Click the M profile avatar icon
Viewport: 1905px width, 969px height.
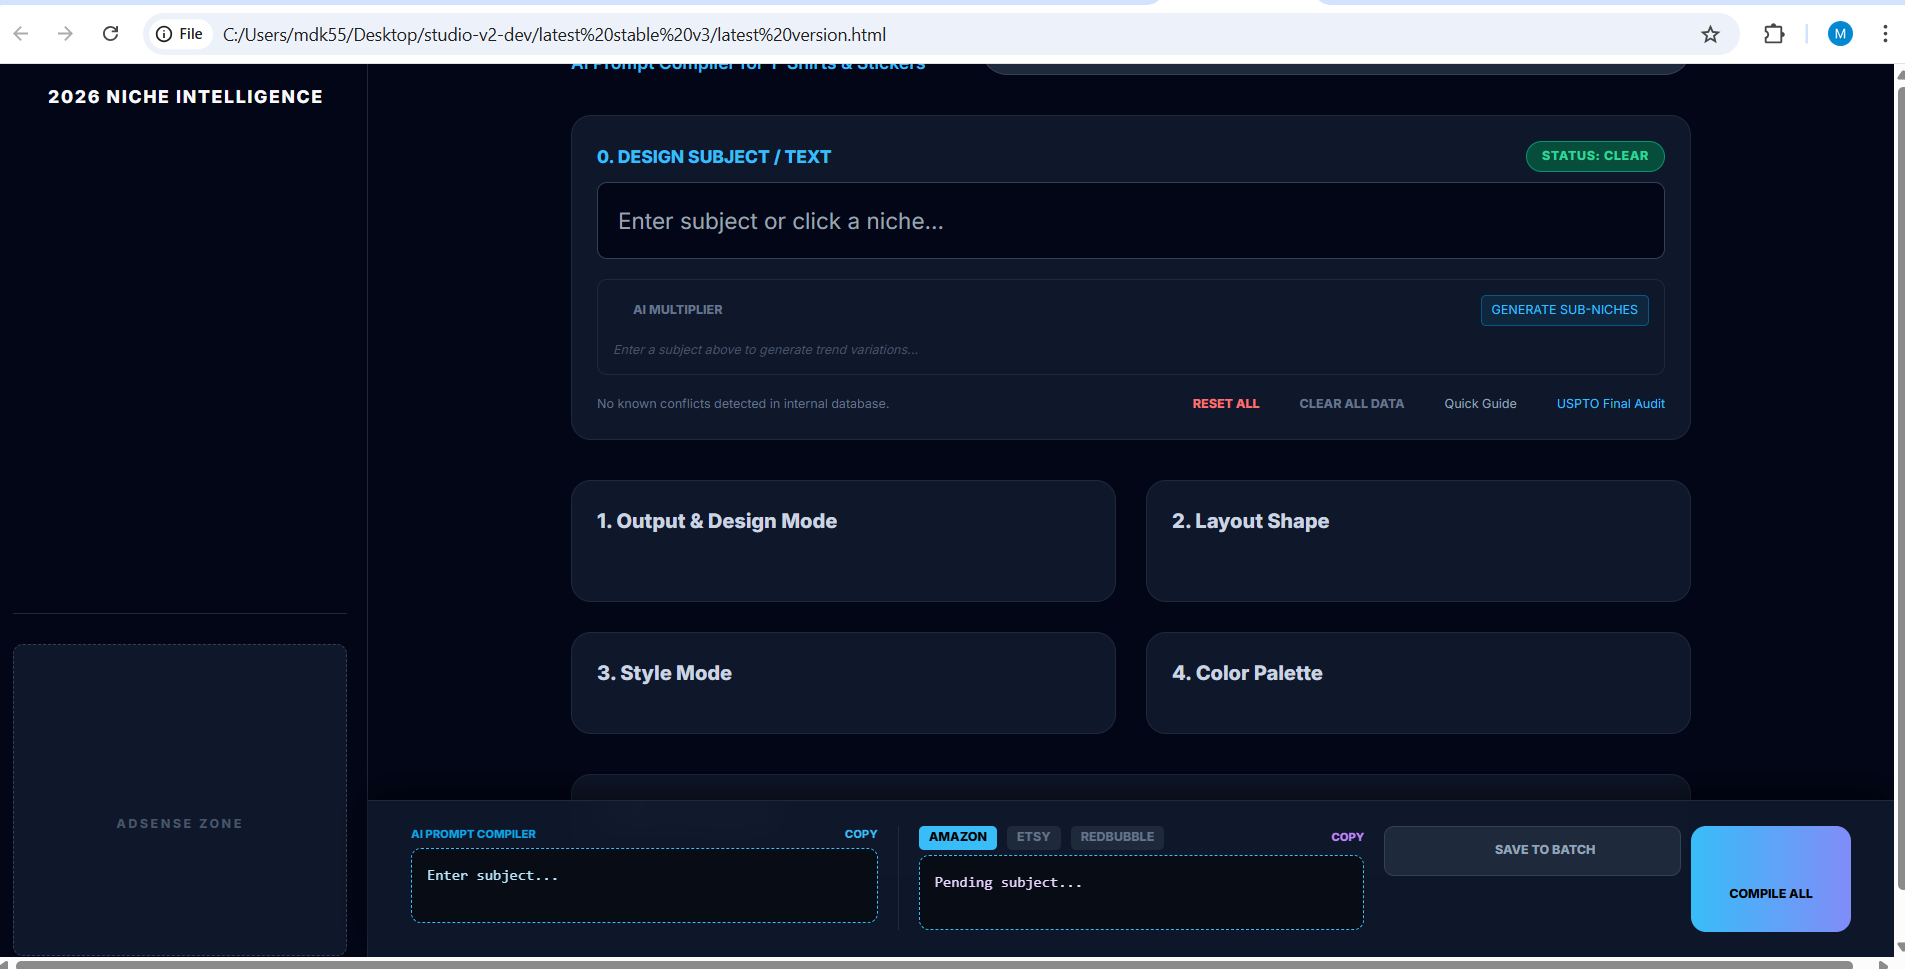tap(1840, 34)
